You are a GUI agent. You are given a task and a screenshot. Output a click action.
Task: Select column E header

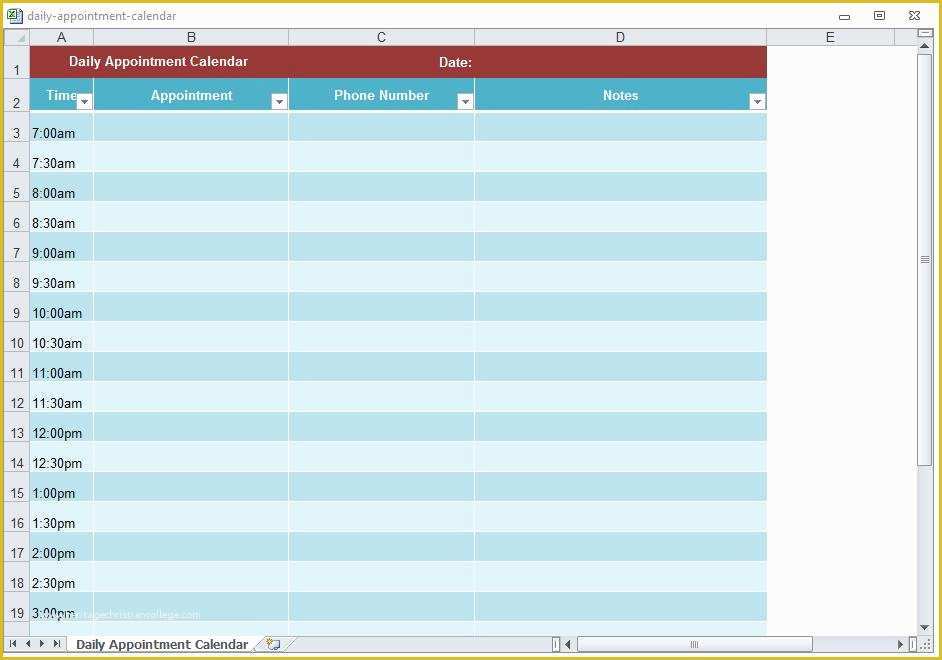pyautogui.click(x=830, y=37)
